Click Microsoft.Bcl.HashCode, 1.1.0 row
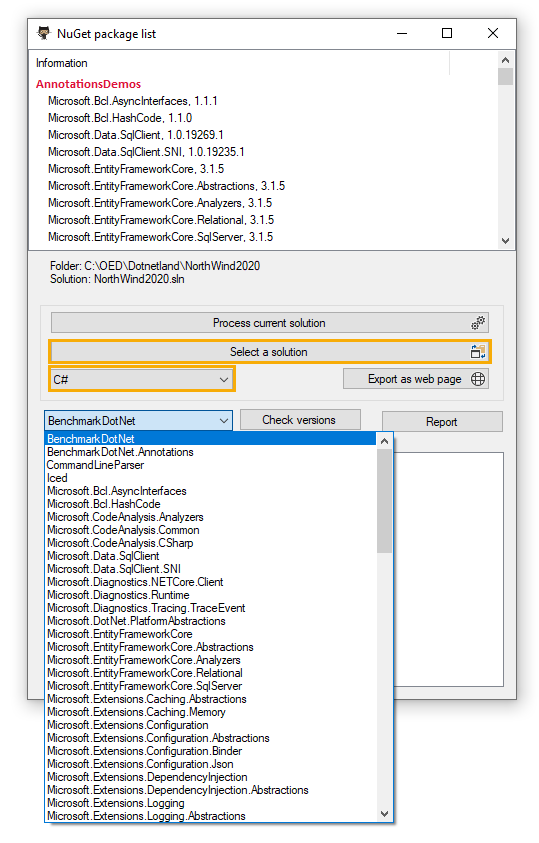Image resolution: width=539 pixels, height=843 pixels. [x=120, y=118]
